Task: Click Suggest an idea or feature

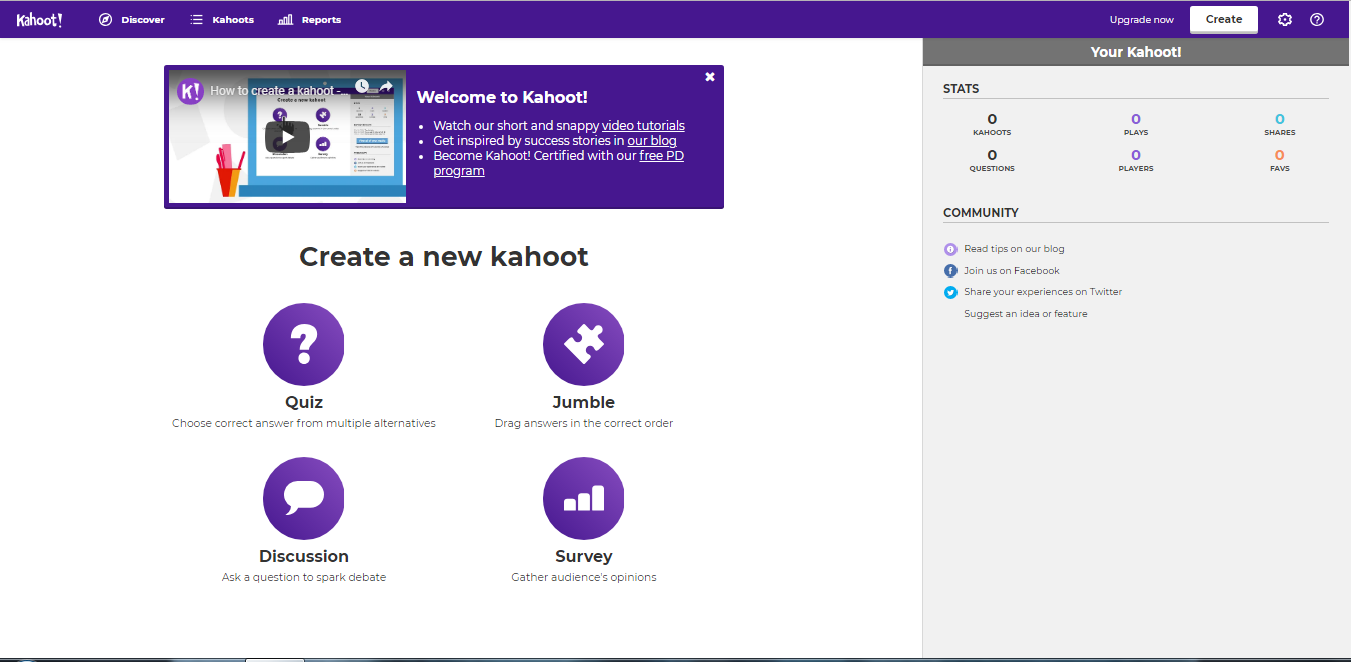Action: pos(1025,314)
